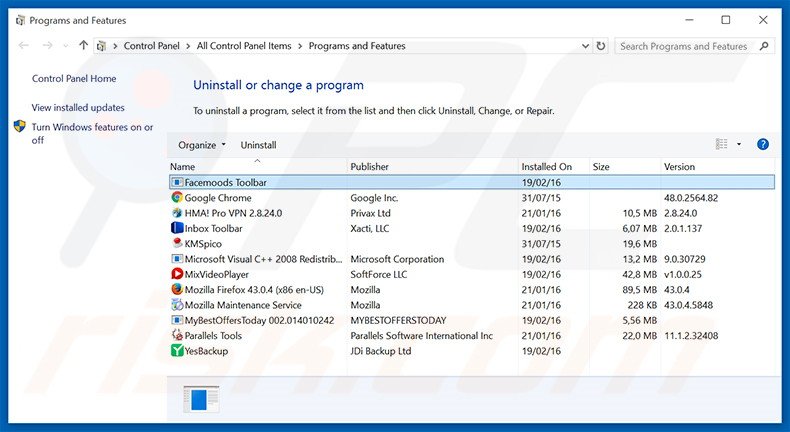
Task: Go back with the back arrow
Action: click(23, 46)
